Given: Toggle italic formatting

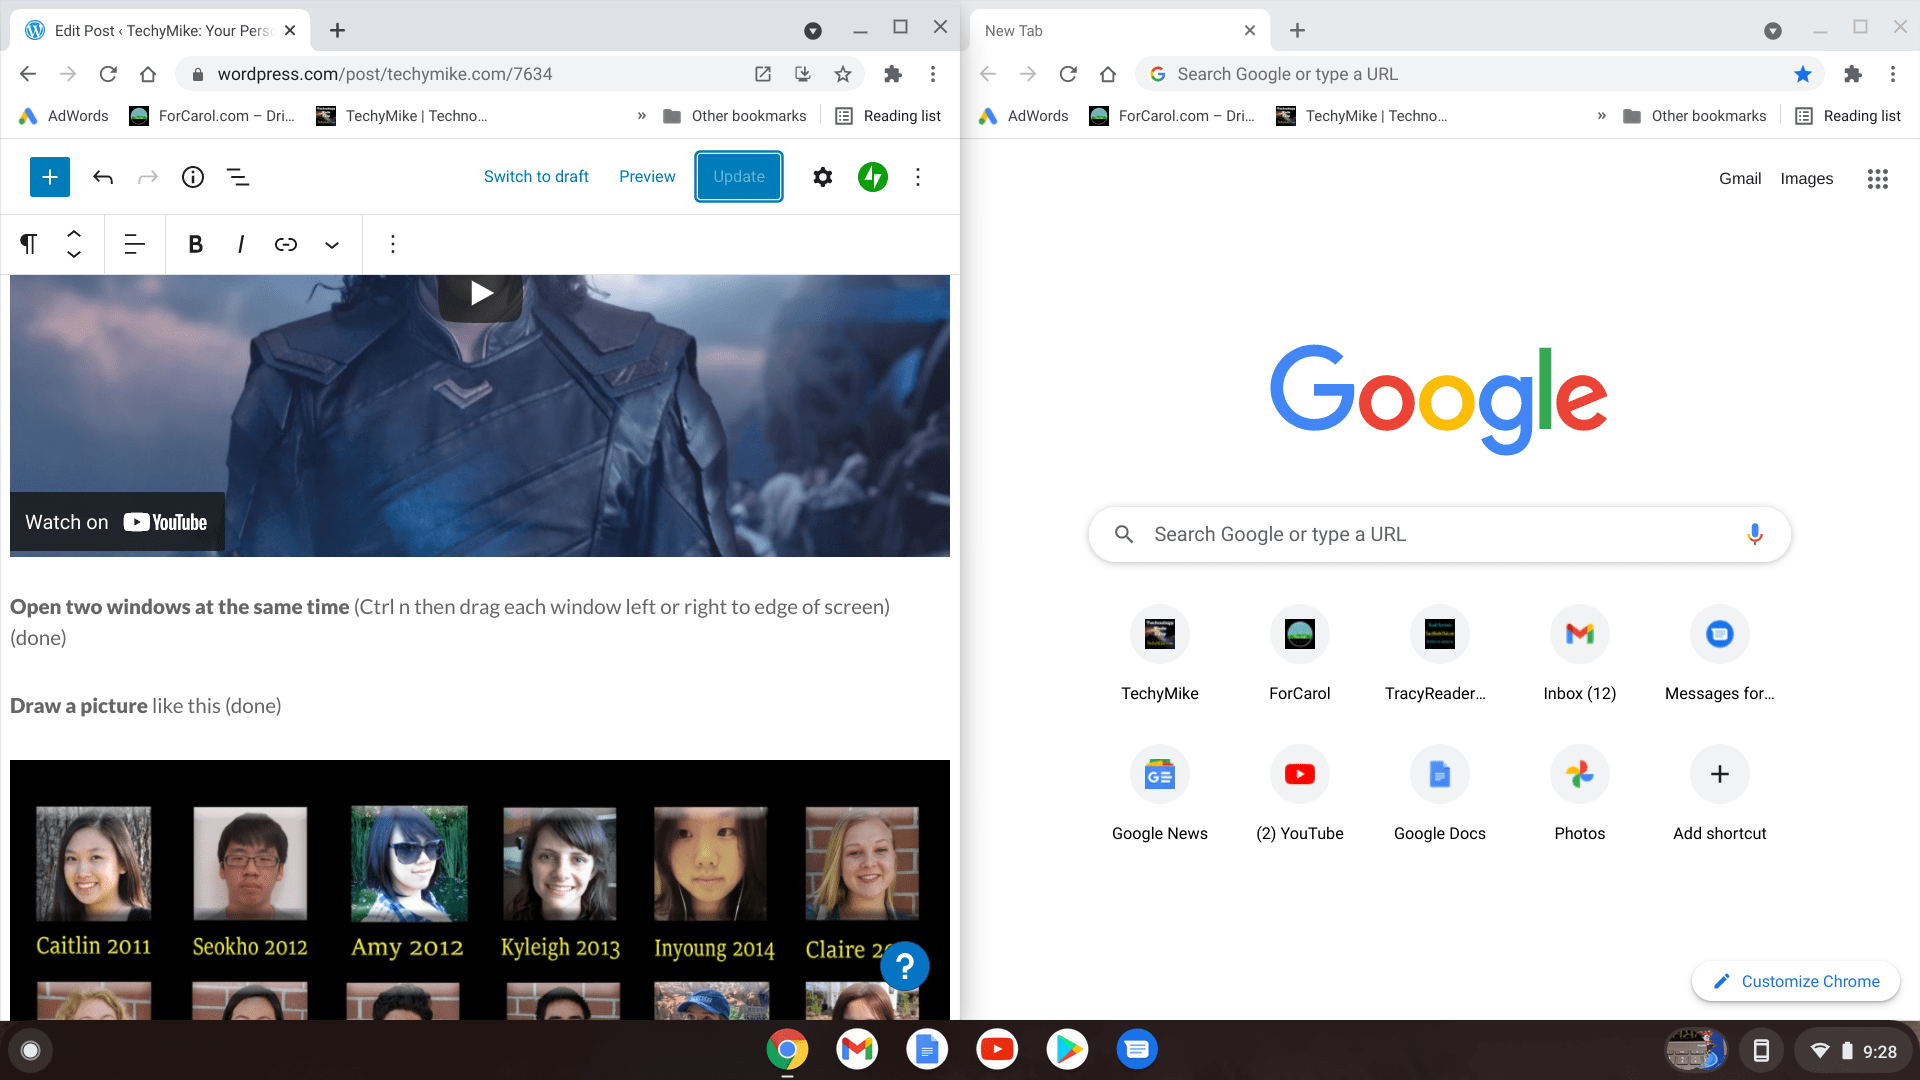Looking at the screenshot, I should click(240, 244).
